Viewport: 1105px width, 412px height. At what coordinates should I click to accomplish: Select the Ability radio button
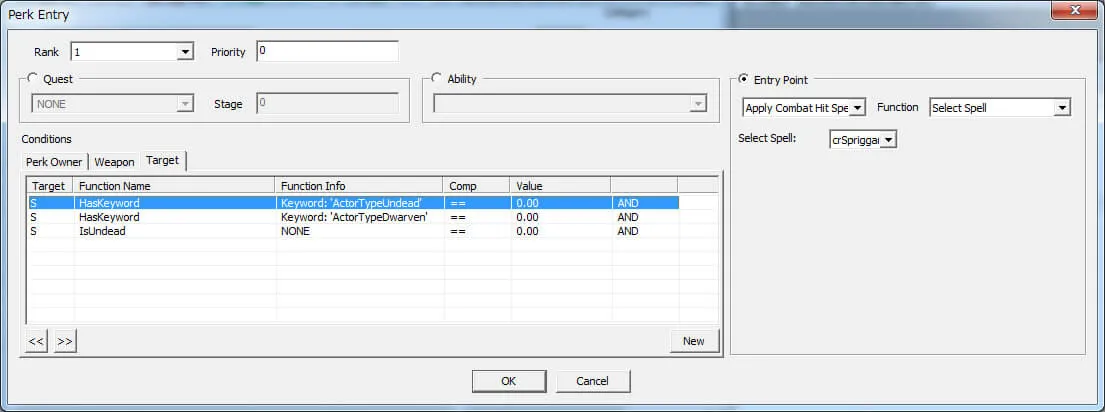436,79
